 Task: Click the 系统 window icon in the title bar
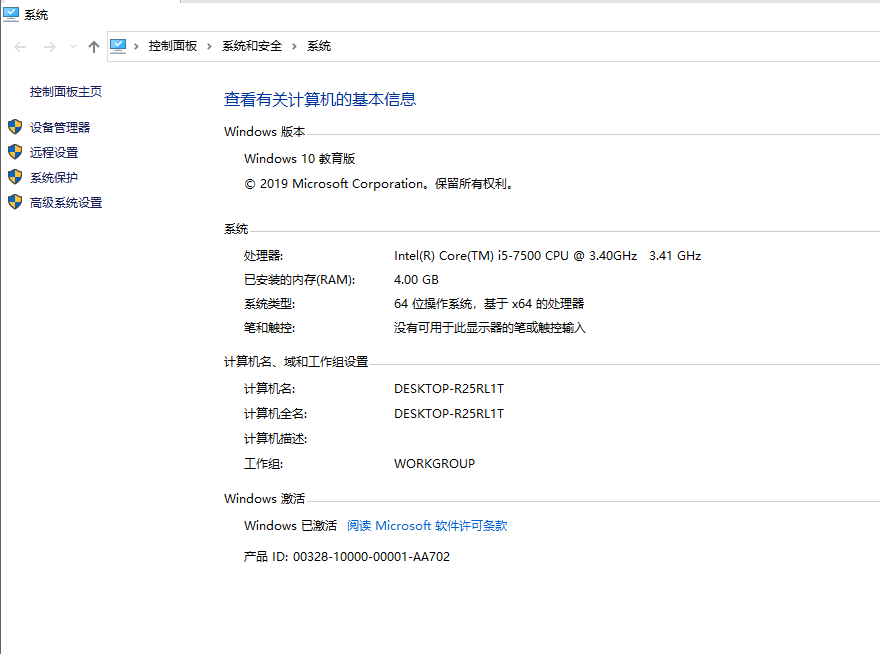[x=11, y=14]
